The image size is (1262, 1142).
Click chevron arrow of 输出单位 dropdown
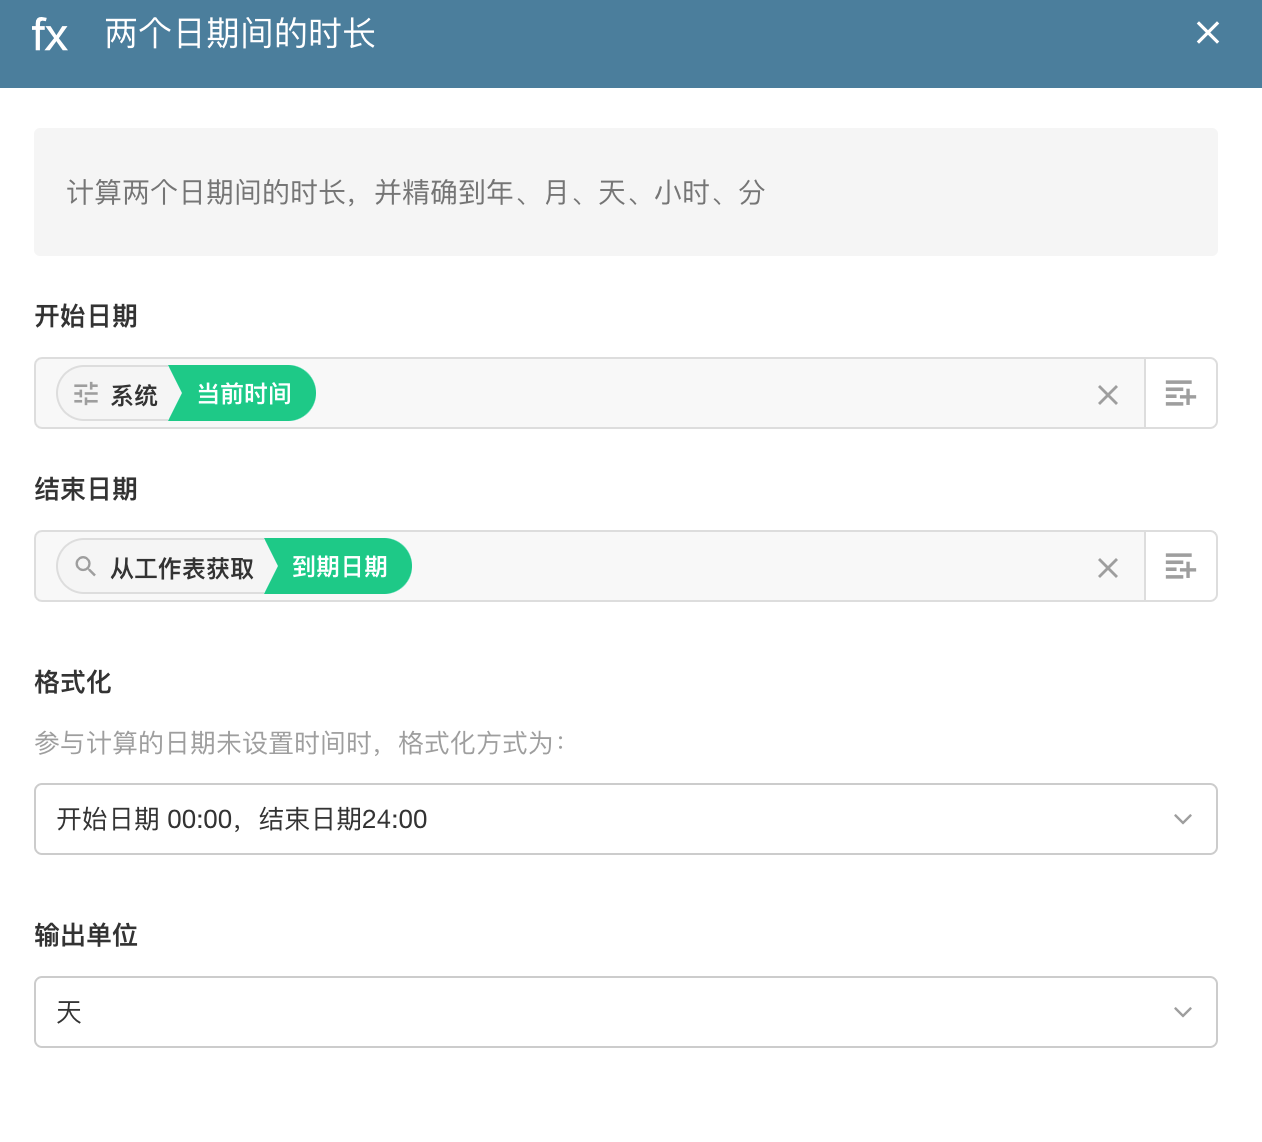1182,1012
